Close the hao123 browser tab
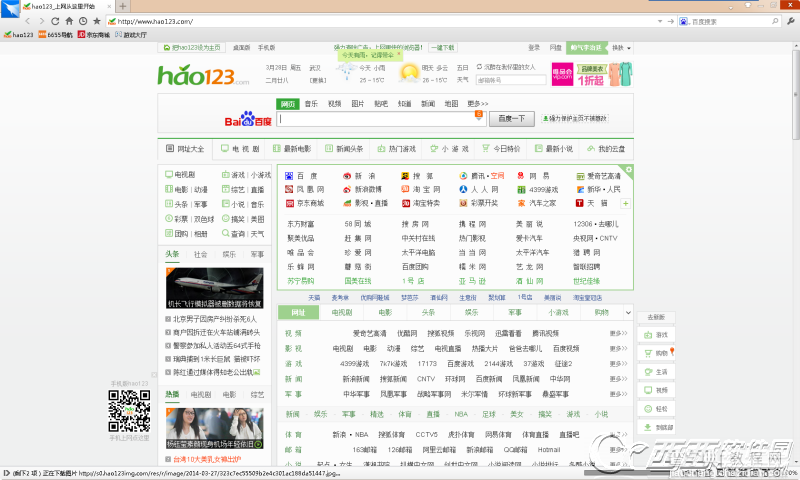Screen dimensions: 800x480 [x=109, y=7]
